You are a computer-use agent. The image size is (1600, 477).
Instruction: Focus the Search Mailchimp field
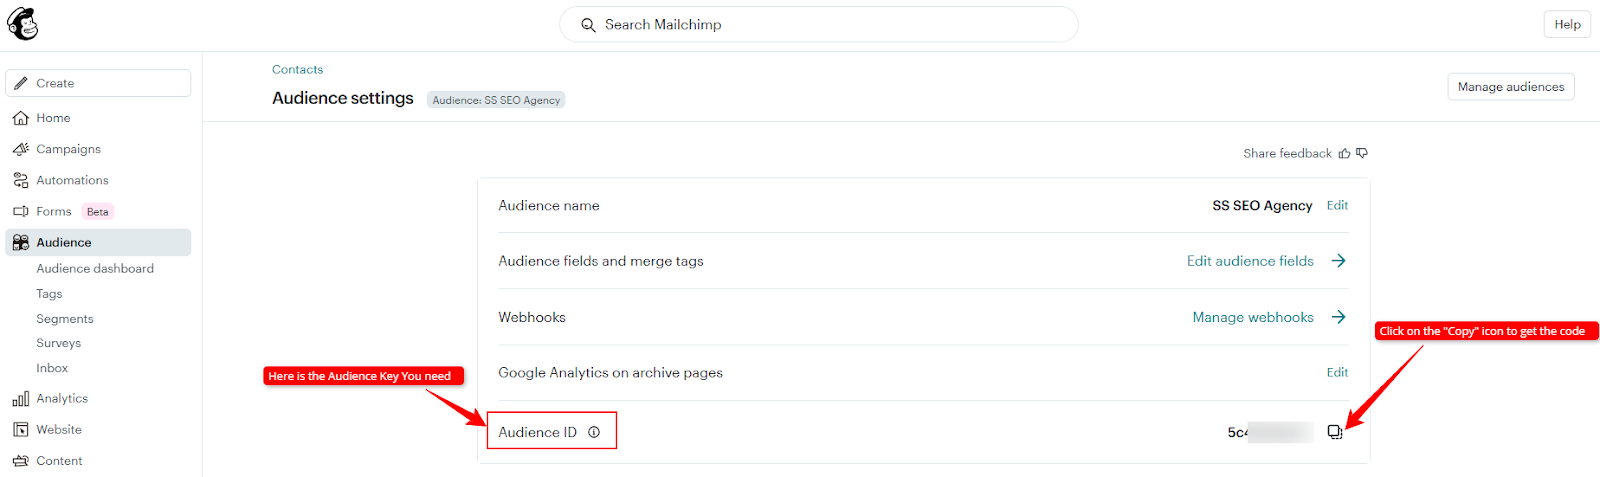pos(819,25)
